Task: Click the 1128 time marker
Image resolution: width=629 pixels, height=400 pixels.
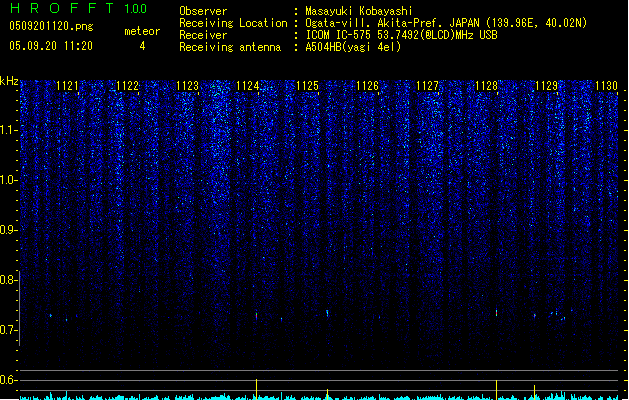Action: (x=487, y=86)
